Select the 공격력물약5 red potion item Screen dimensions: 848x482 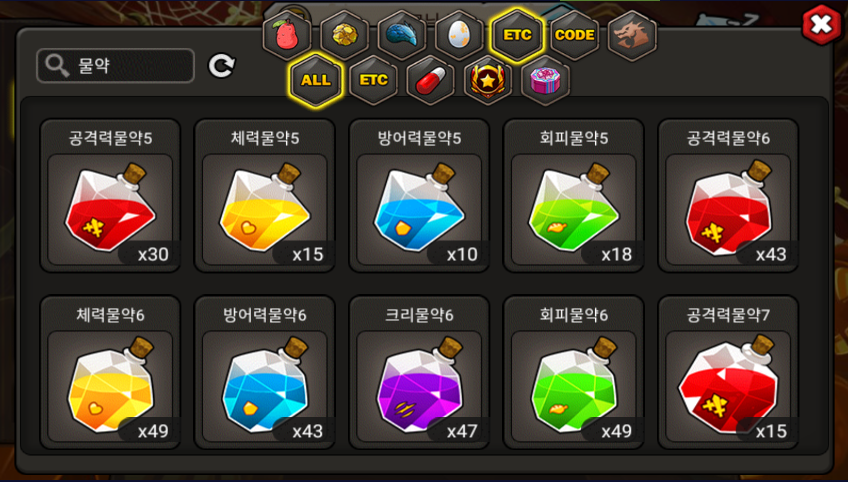coord(110,196)
